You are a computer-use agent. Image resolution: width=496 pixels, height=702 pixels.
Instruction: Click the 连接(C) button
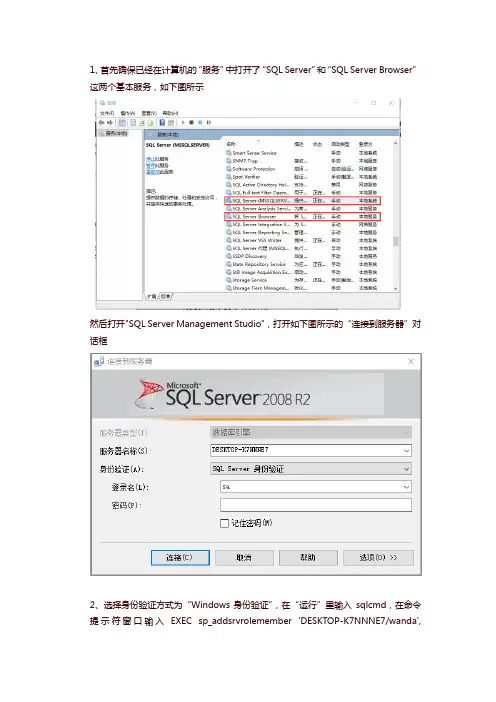click(180, 557)
